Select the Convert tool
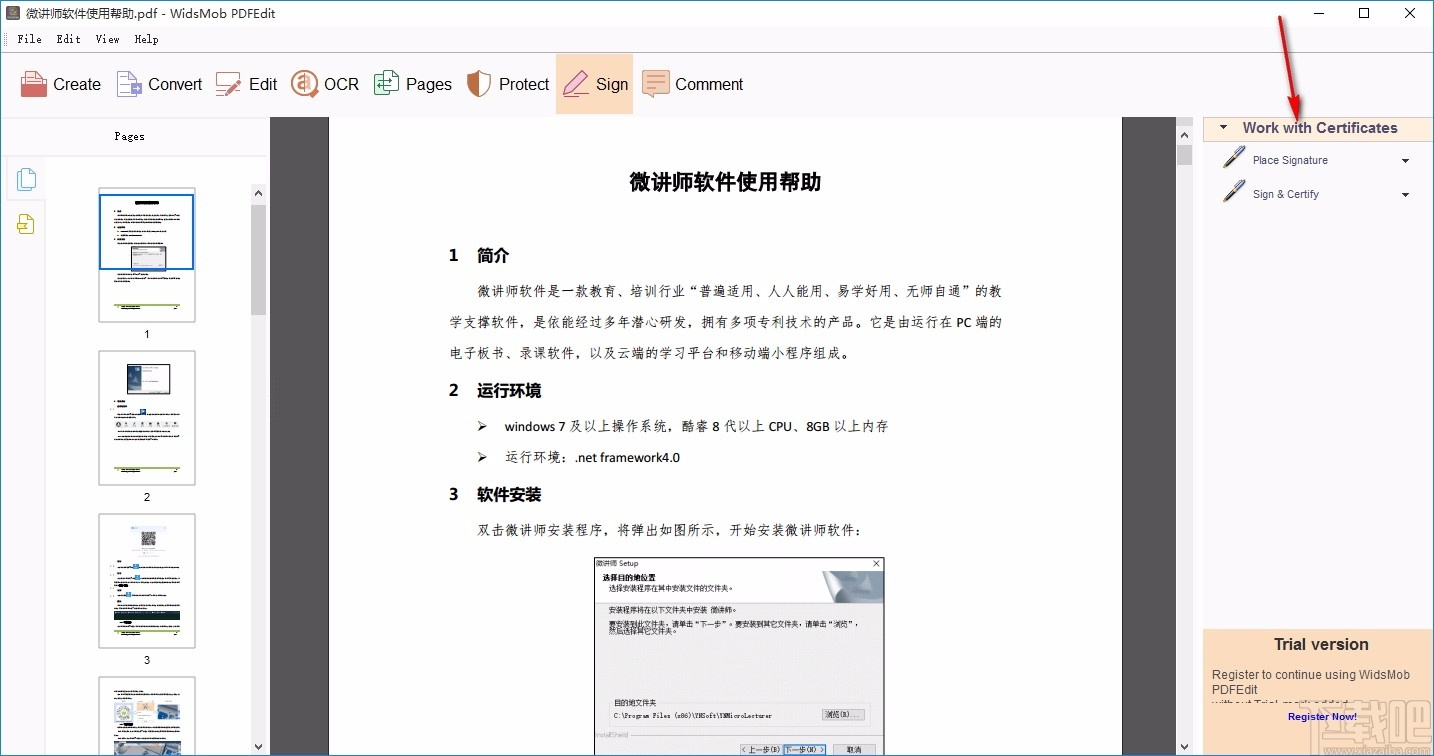Viewport: 1434px width, 756px height. (x=158, y=84)
